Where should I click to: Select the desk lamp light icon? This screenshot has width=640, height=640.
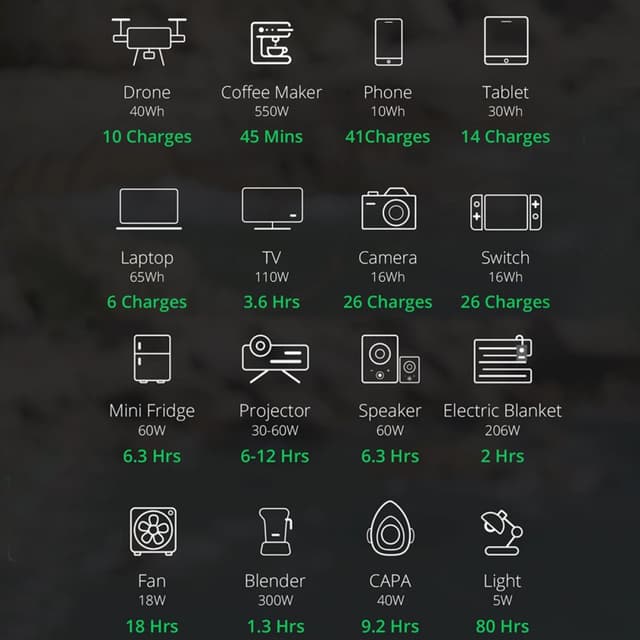(502, 533)
